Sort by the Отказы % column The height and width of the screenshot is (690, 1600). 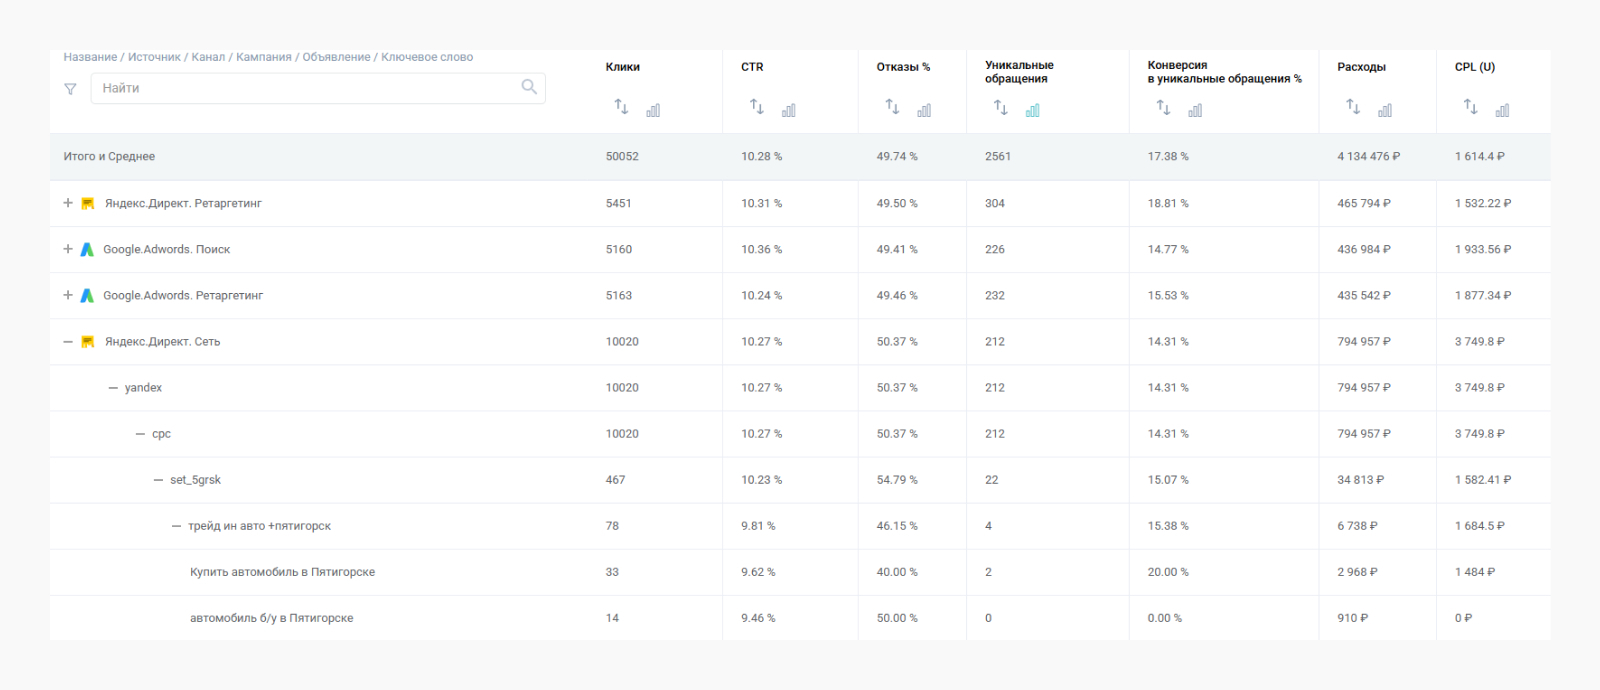coord(892,107)
